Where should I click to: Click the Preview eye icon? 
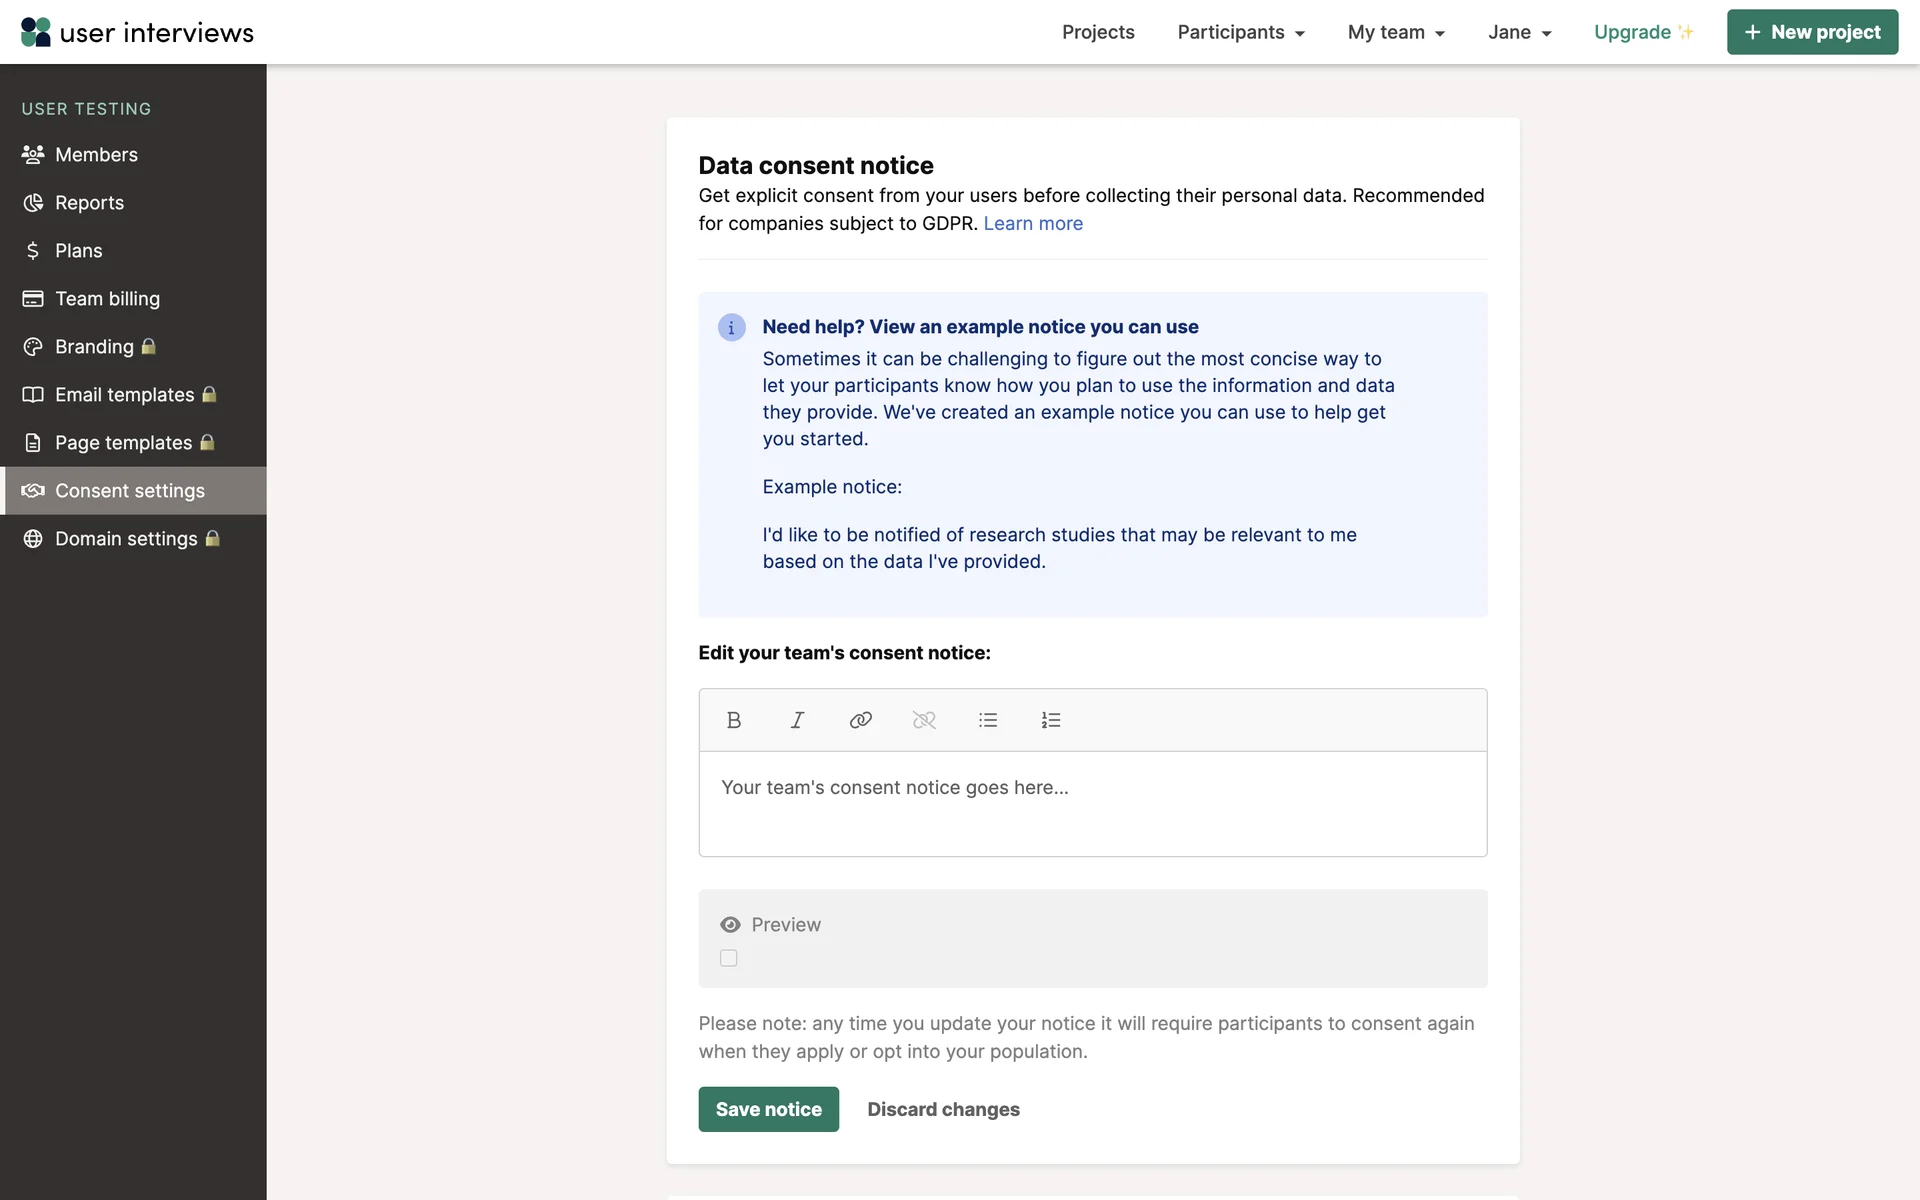tap(731, 925)
